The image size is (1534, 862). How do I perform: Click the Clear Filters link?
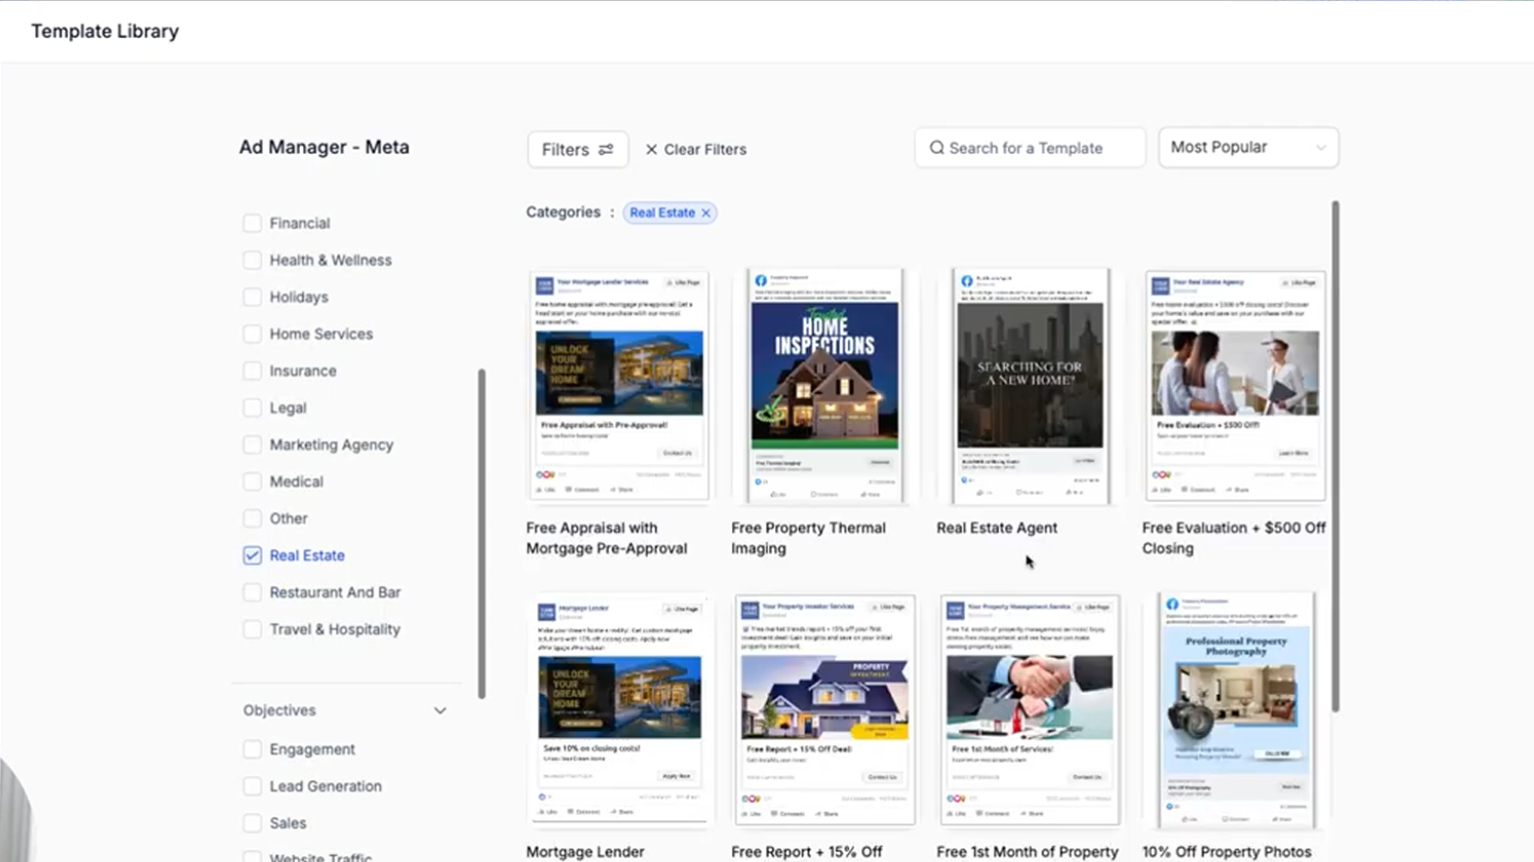coord(704,149)
